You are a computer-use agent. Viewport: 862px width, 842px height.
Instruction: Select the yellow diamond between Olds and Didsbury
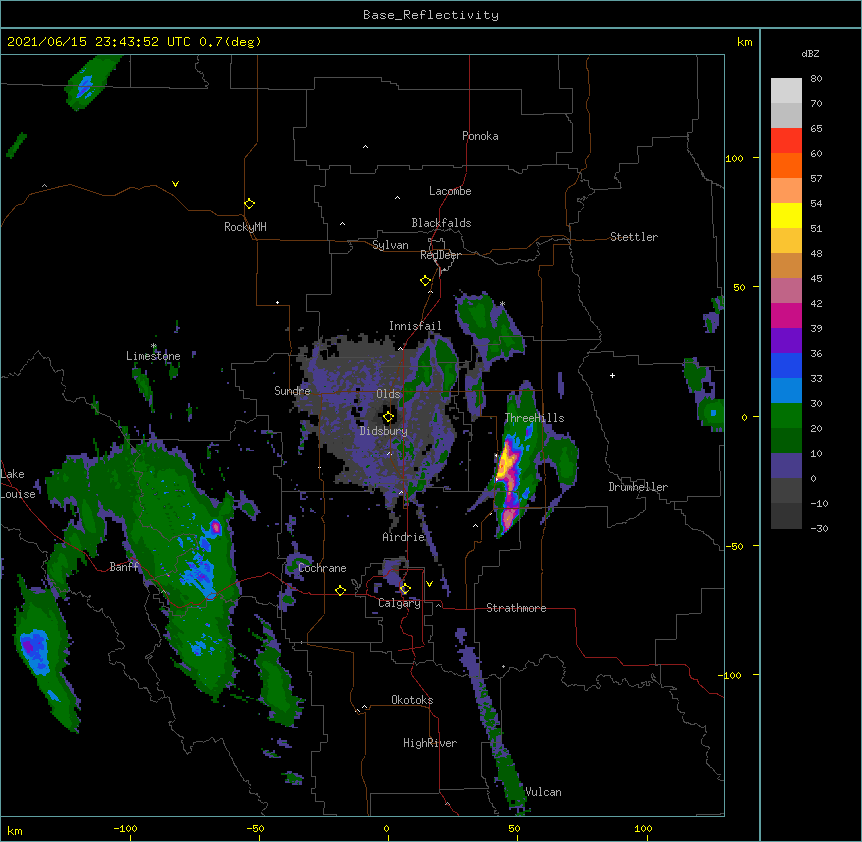coord(388,417)
